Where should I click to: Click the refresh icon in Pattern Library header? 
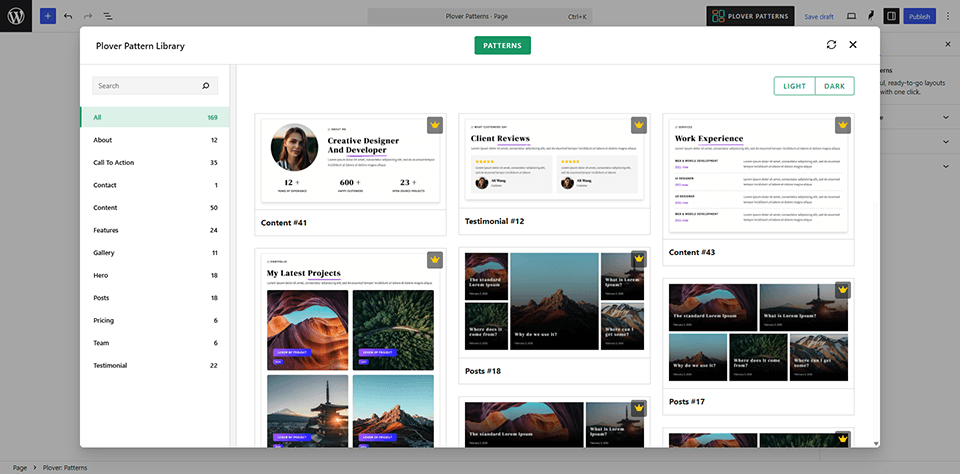pos(831,45)
